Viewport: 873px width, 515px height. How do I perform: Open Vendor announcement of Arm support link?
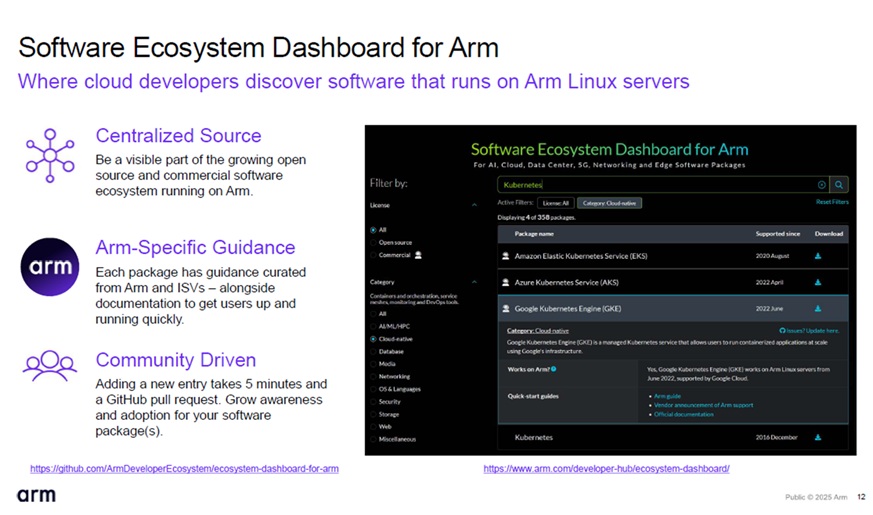703,405
